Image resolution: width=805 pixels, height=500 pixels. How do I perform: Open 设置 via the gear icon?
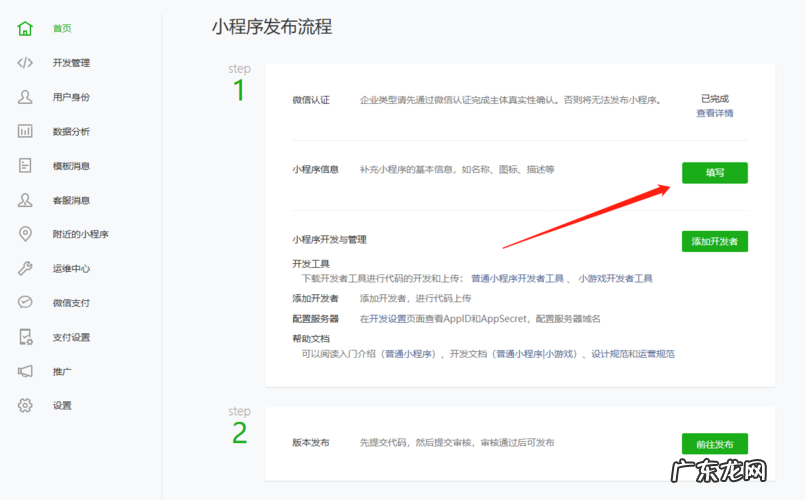(25, 405)
